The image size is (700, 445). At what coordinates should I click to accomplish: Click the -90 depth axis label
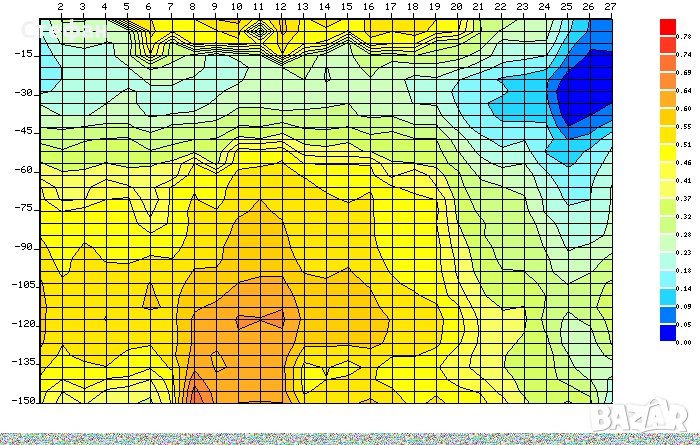(24, 246)
